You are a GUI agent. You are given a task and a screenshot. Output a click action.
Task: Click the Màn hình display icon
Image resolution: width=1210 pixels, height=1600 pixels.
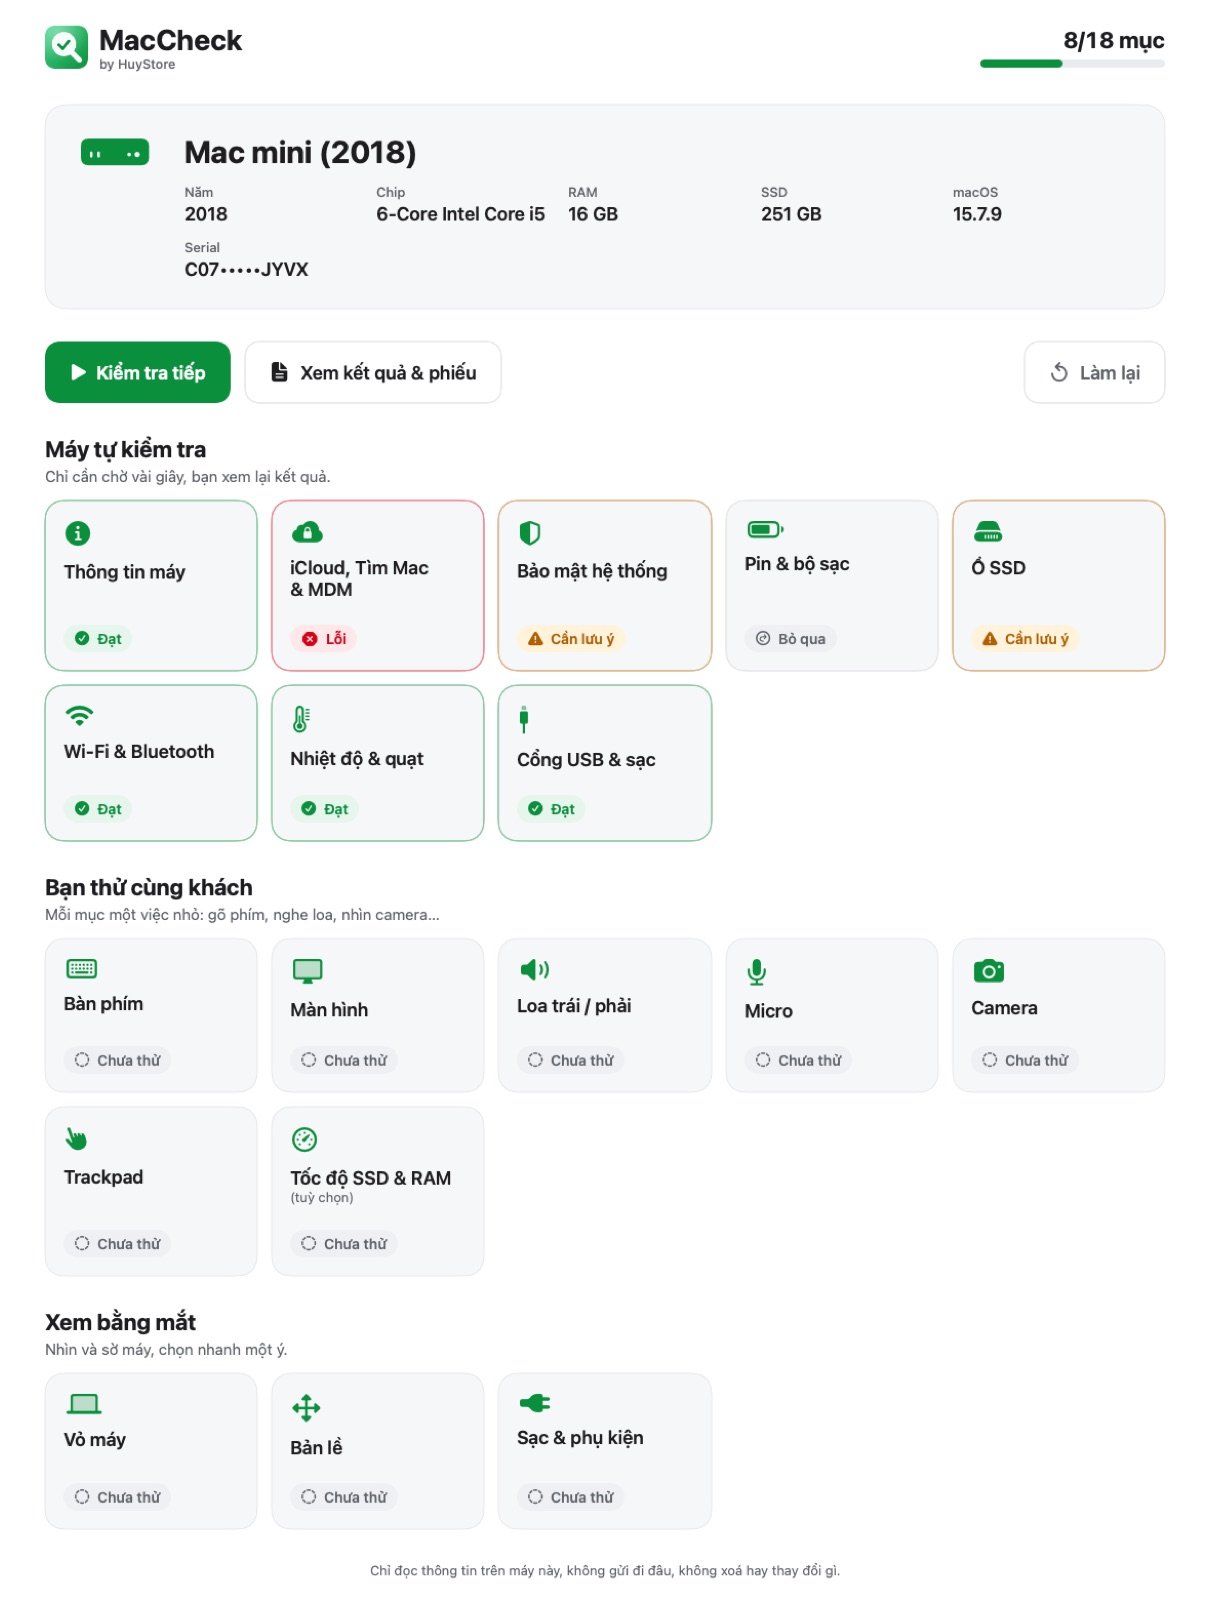[307, 971]
